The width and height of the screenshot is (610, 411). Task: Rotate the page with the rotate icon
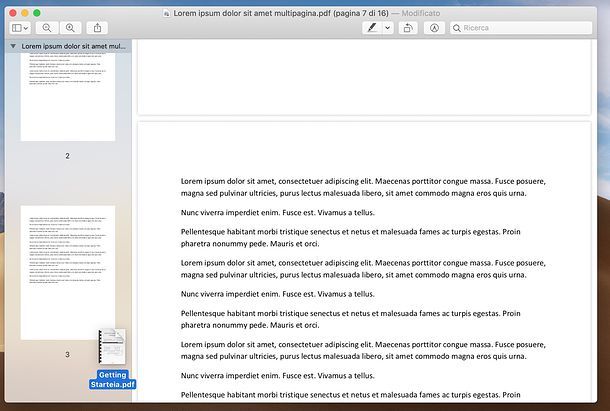click(408, 28)
